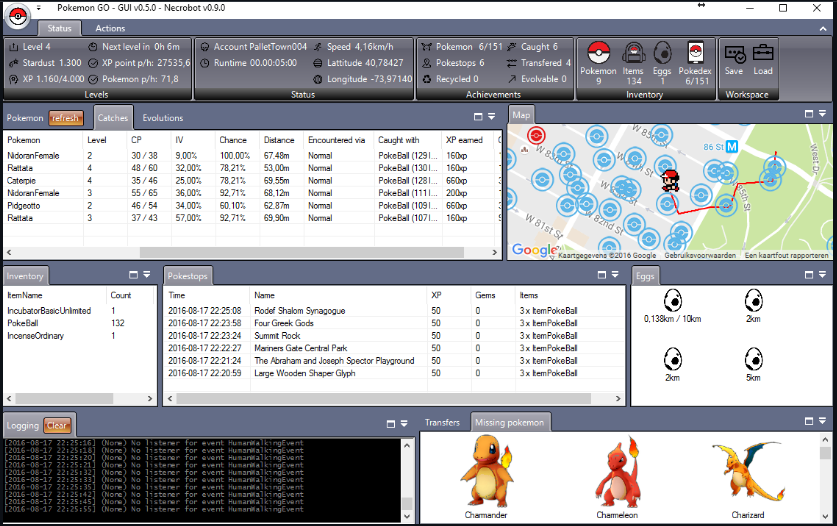The height and width of the screenshot is (526, 837).
Task: Open the Pokedex icon
Action: (x=695, y=53)
